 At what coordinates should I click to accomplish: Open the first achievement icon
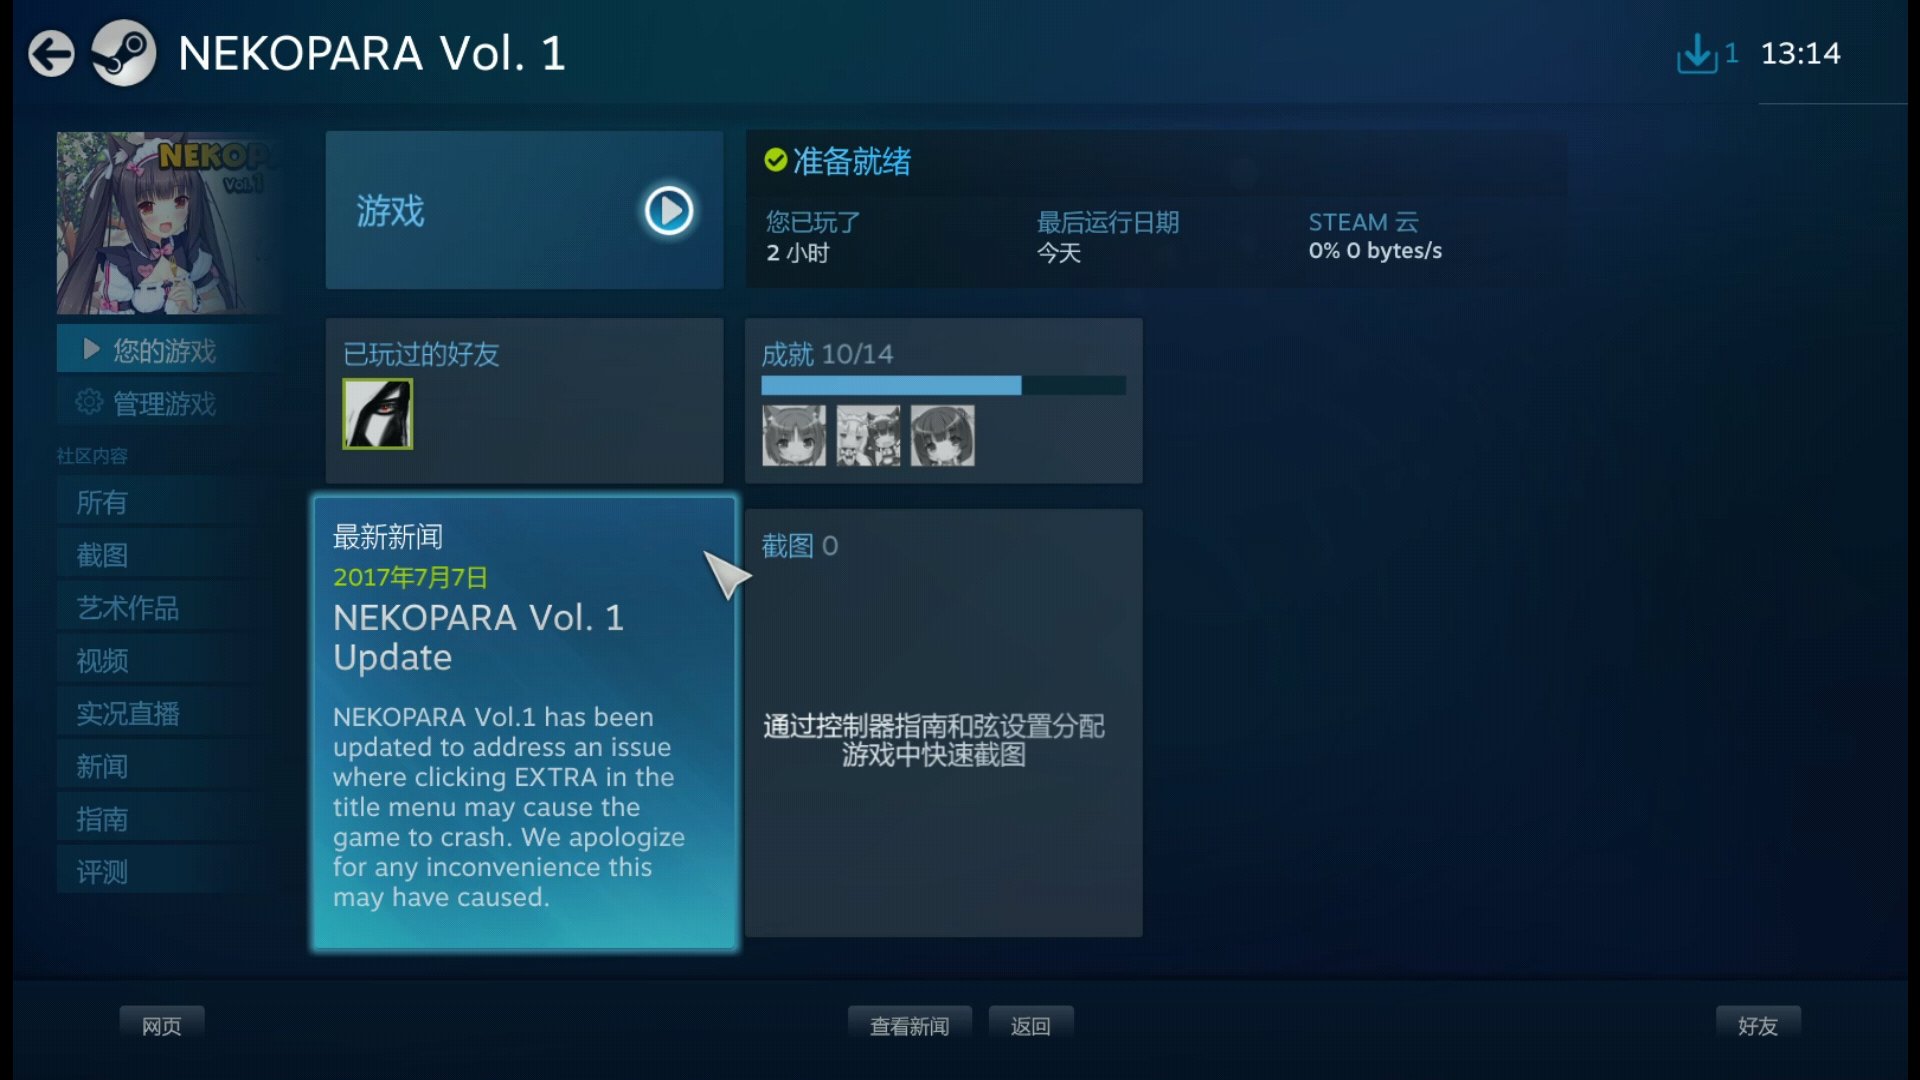[x=794, y=435]
